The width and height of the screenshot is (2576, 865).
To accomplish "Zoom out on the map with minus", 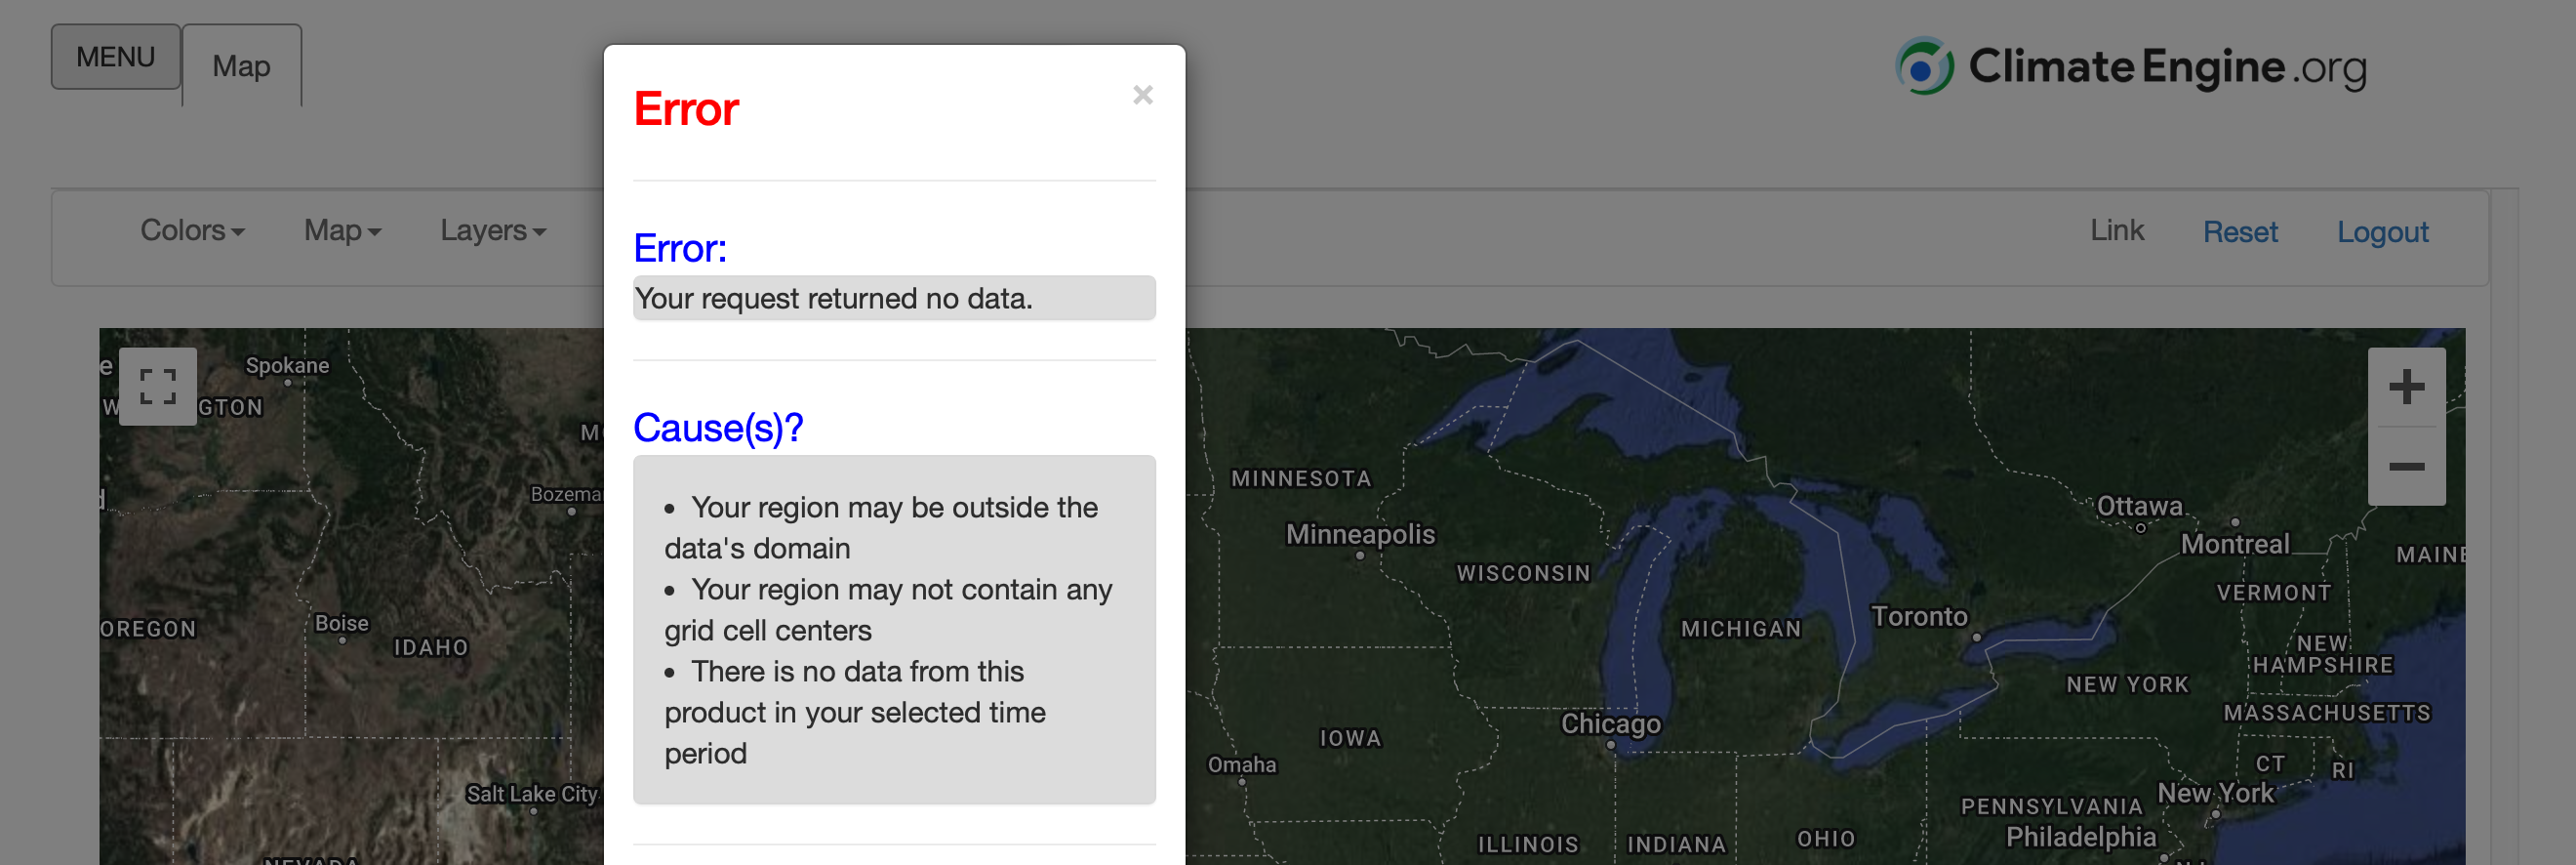I will (2406, 467).
